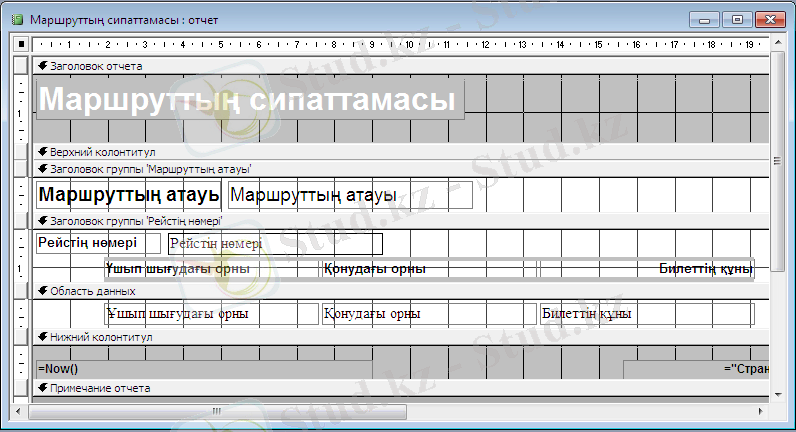This screenshot has height=432, width=796.
Task: Click the 'Рейстің нөмері' text box field
Action: click(x=275, y=244)
